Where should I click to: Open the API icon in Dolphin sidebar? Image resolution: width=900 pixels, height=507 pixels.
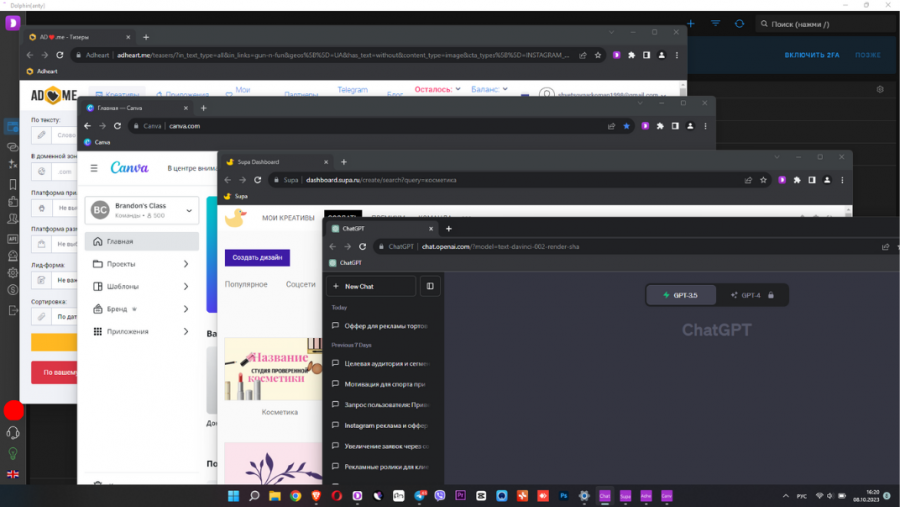click(13, 238)
